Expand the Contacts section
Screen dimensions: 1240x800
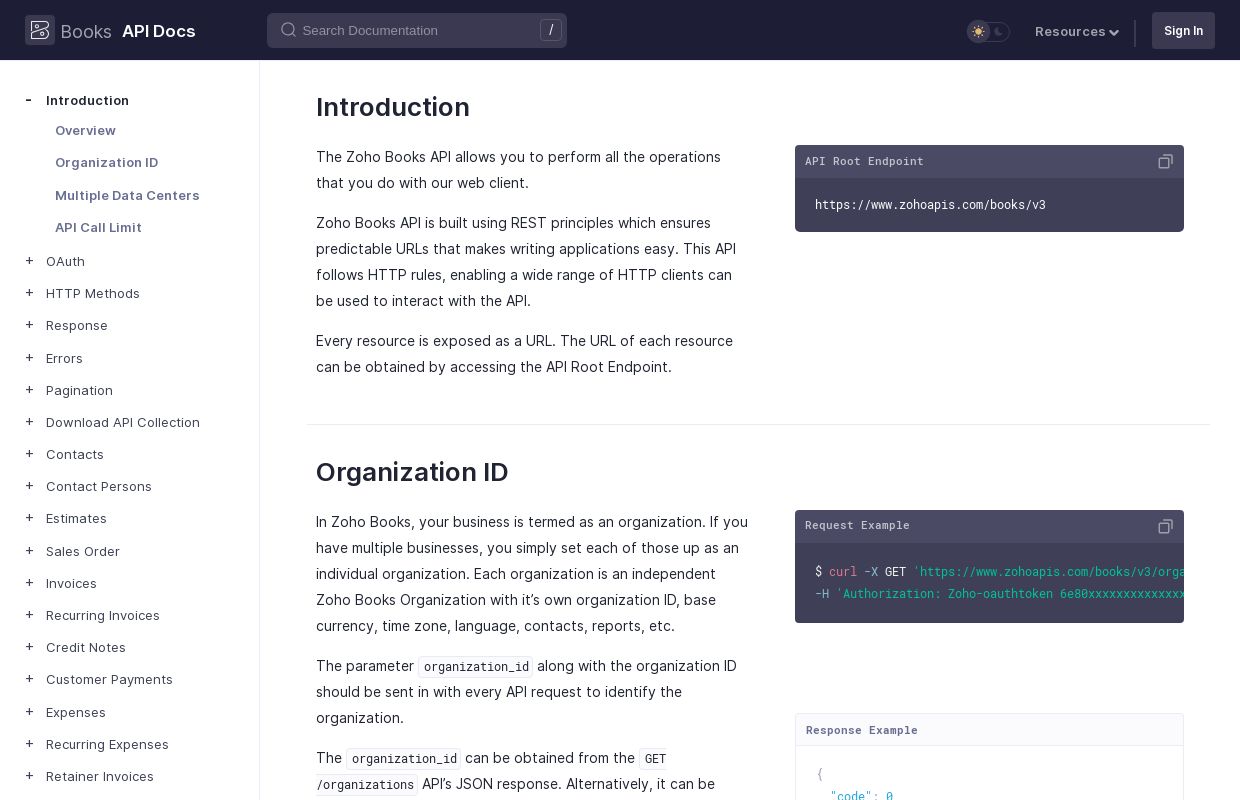29,454
